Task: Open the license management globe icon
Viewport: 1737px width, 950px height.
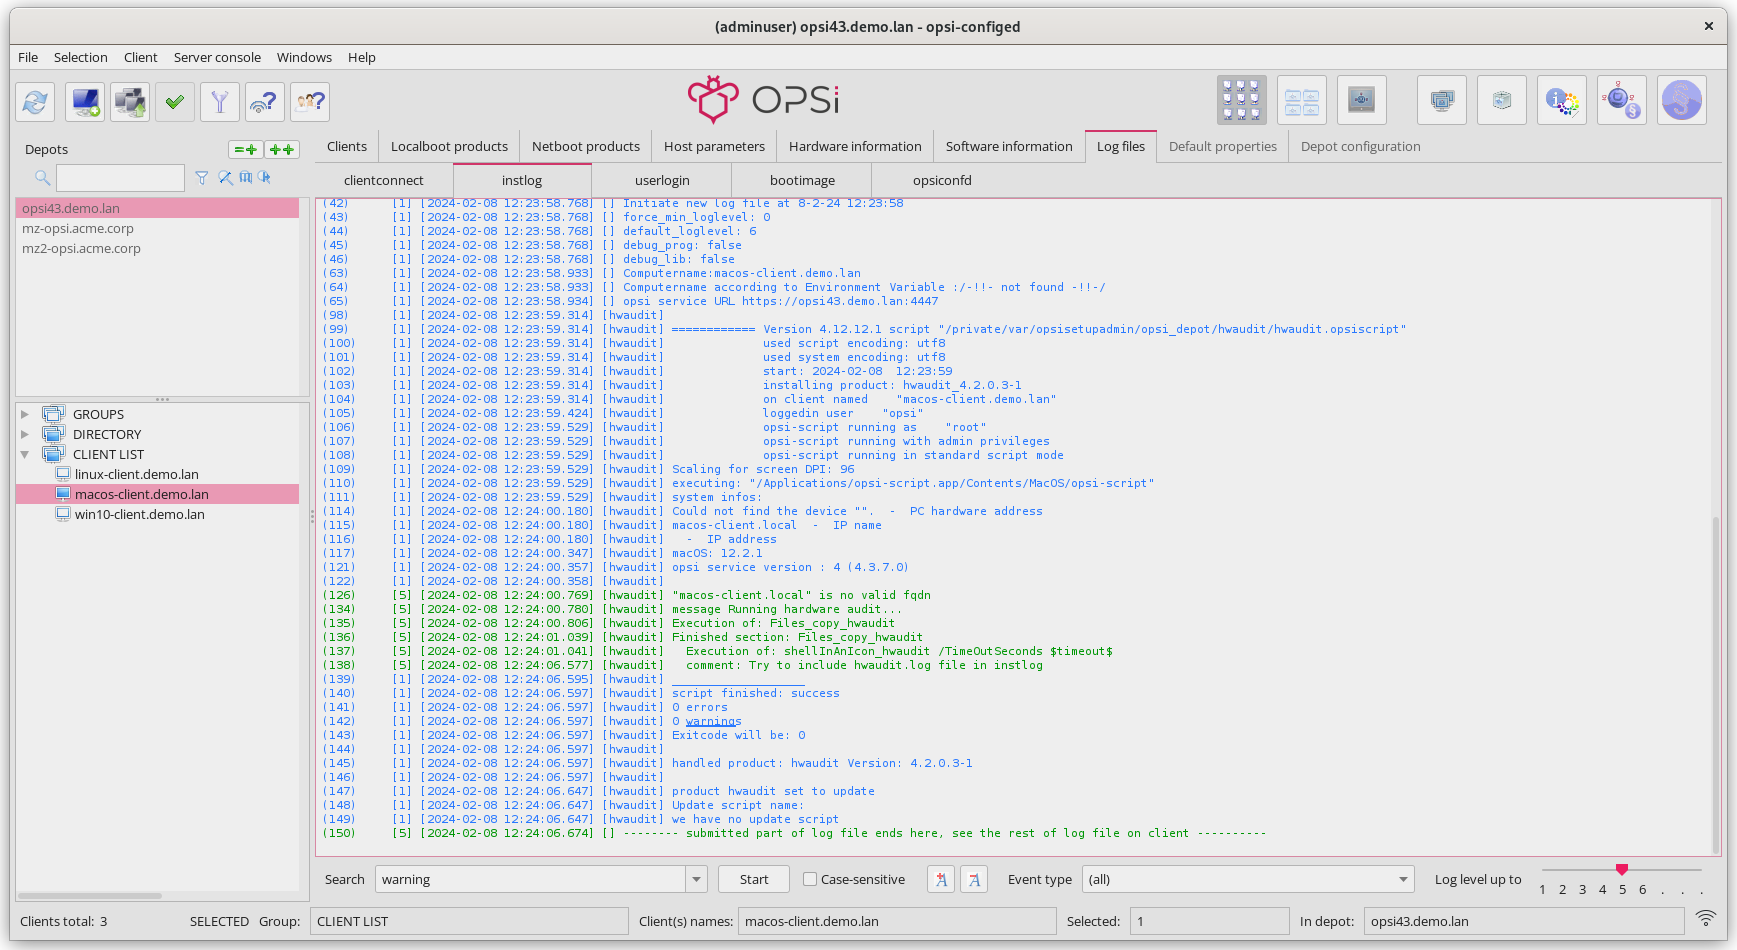Action: (1622, 100)
